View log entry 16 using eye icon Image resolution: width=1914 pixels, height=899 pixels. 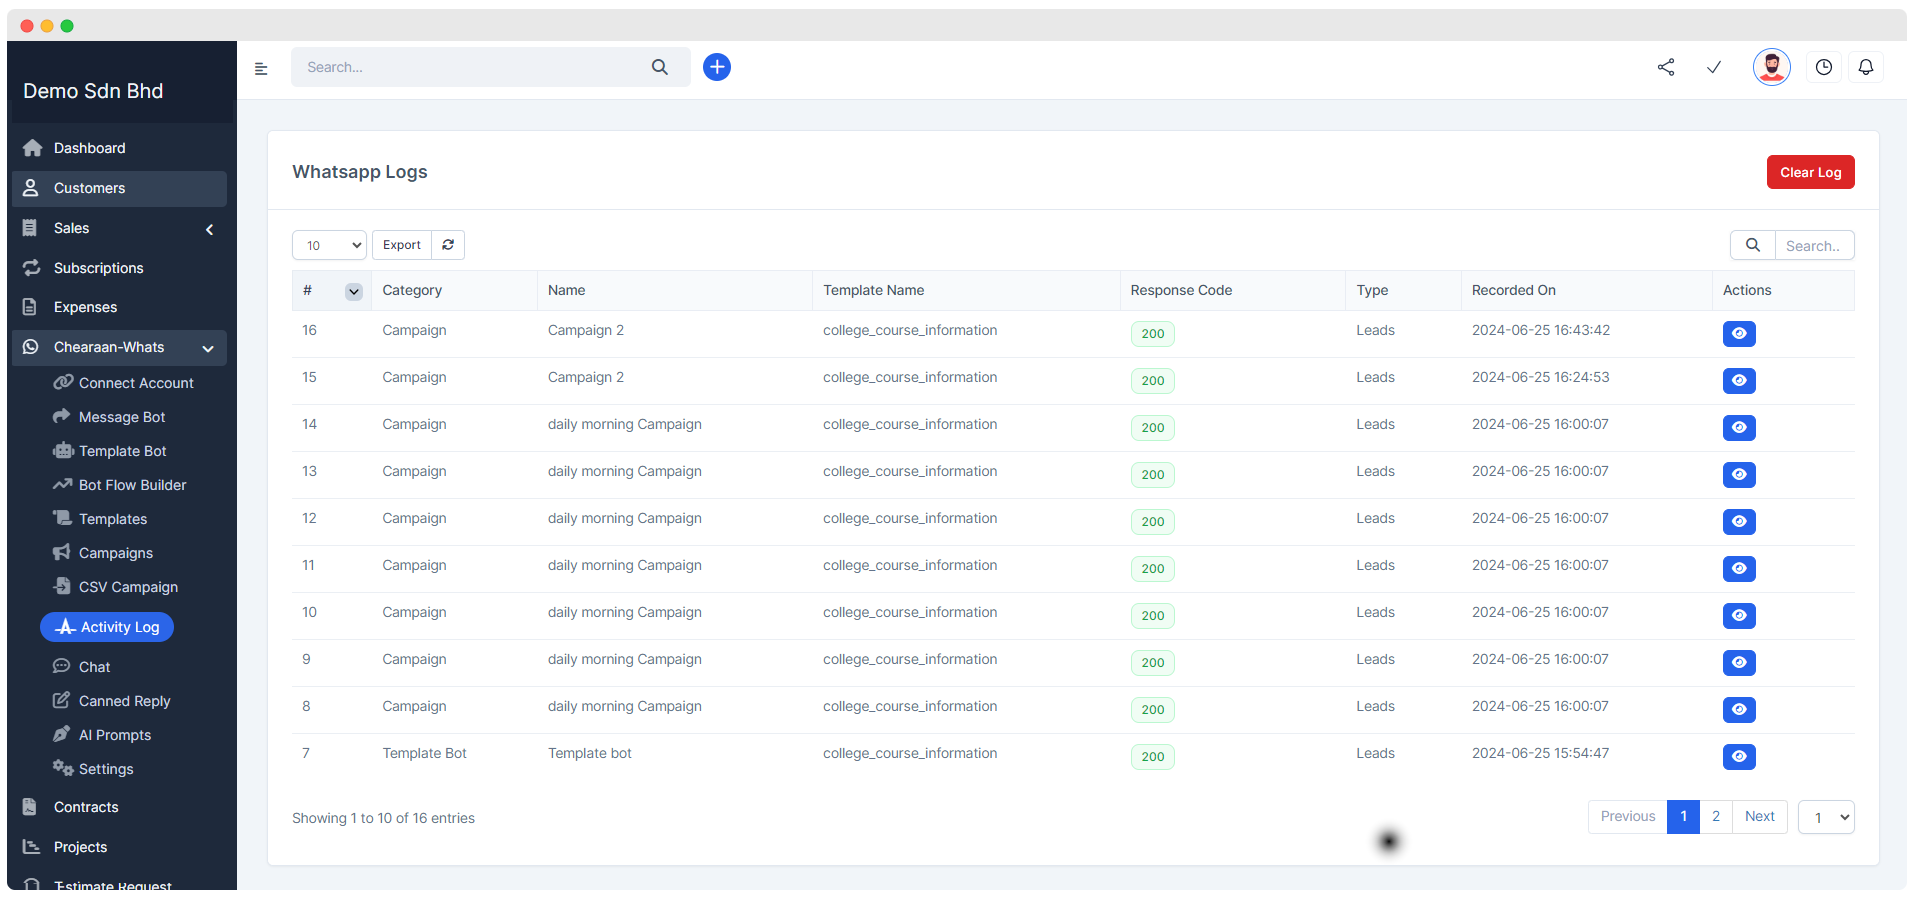pyautogui.click(x=1738, y=334)
